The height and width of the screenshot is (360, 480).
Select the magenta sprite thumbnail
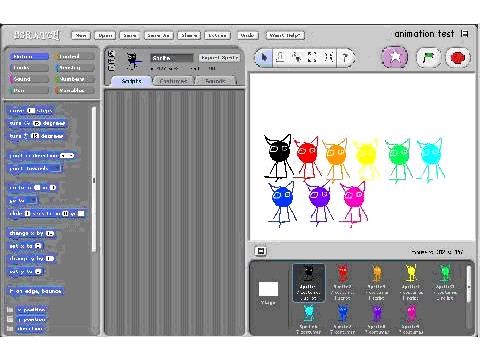point(411,319)
